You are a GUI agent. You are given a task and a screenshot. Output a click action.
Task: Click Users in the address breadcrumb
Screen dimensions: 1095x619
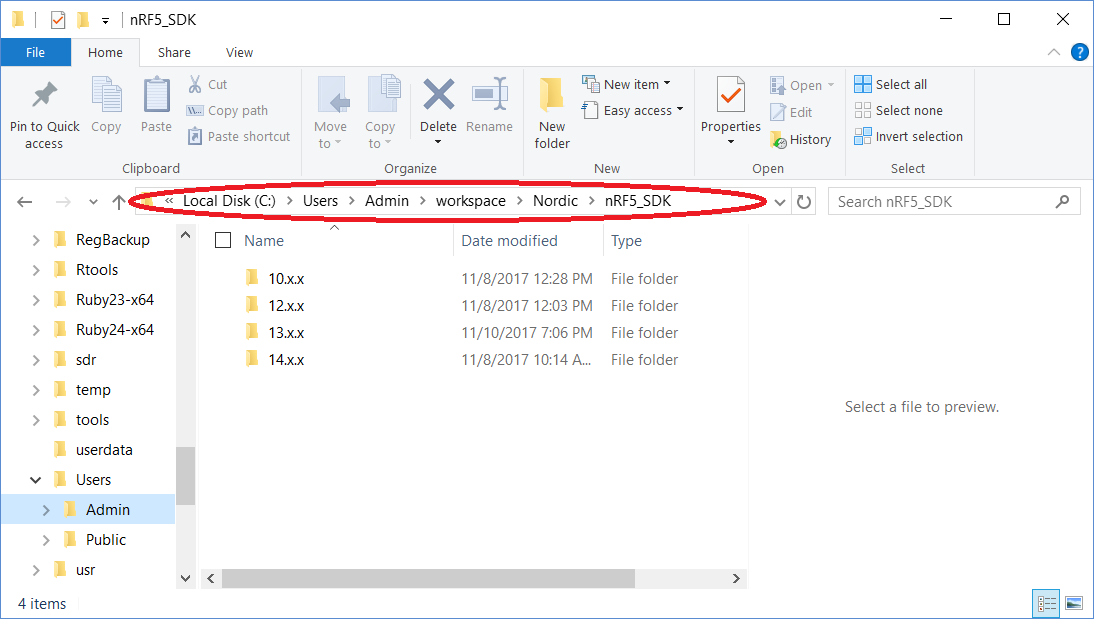(320, 201)
